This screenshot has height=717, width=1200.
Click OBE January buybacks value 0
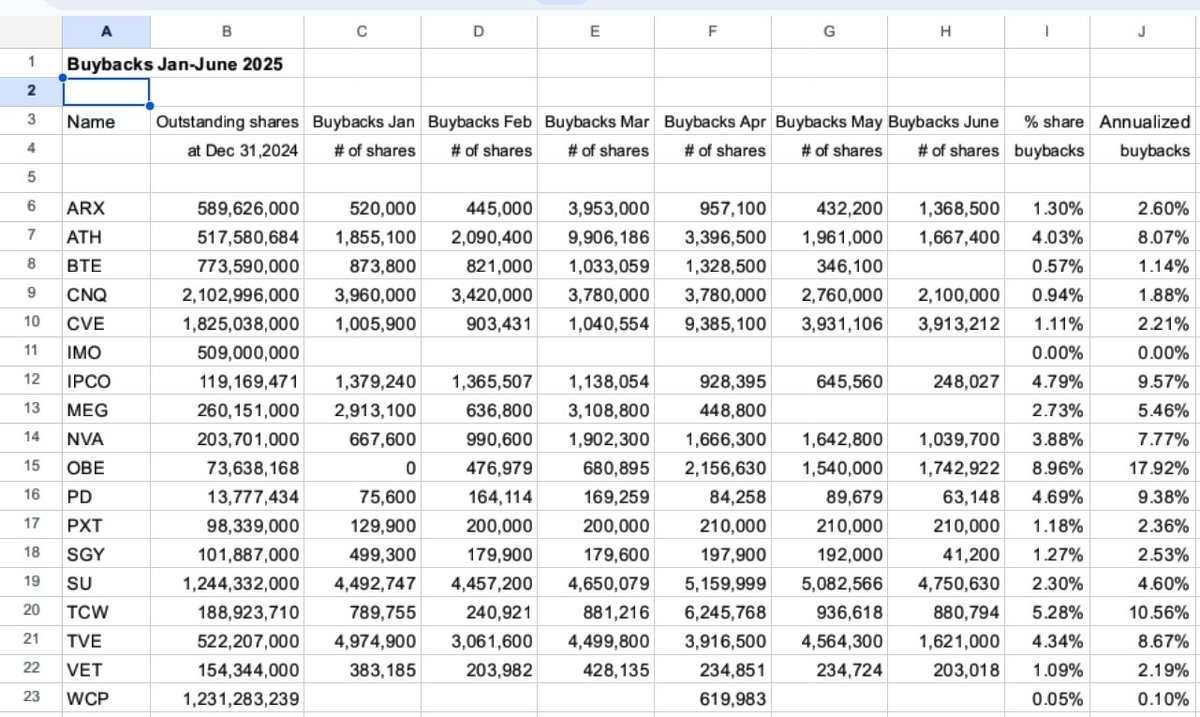pyautogui.click(x=362, y=468)
